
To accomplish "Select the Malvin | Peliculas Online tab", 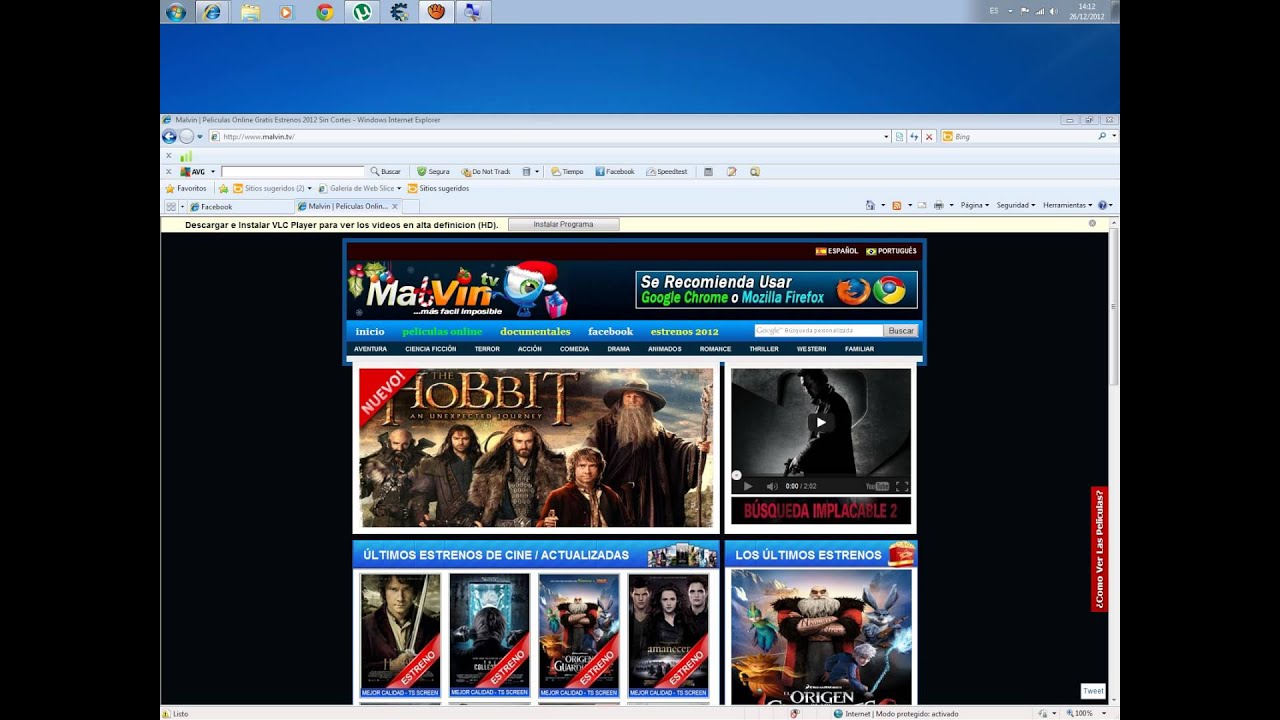I will pyautogui.click(x=348, y=206).
